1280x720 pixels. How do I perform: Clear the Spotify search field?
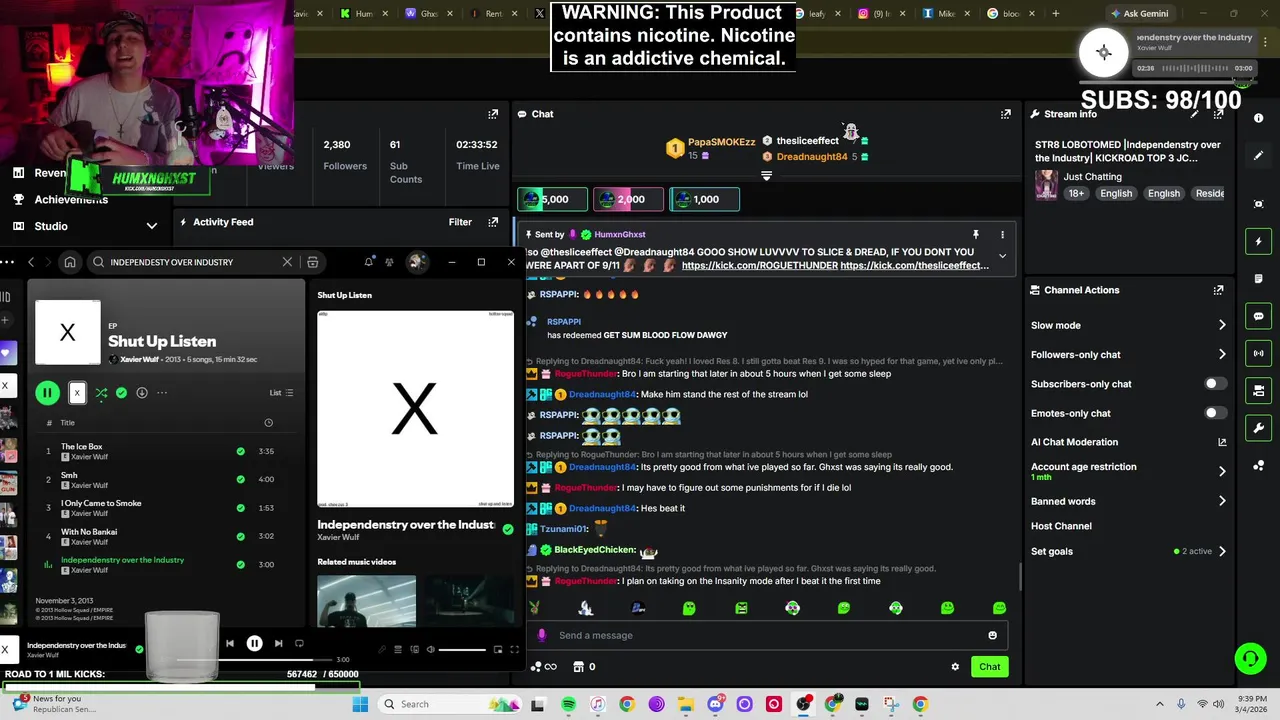287,262
